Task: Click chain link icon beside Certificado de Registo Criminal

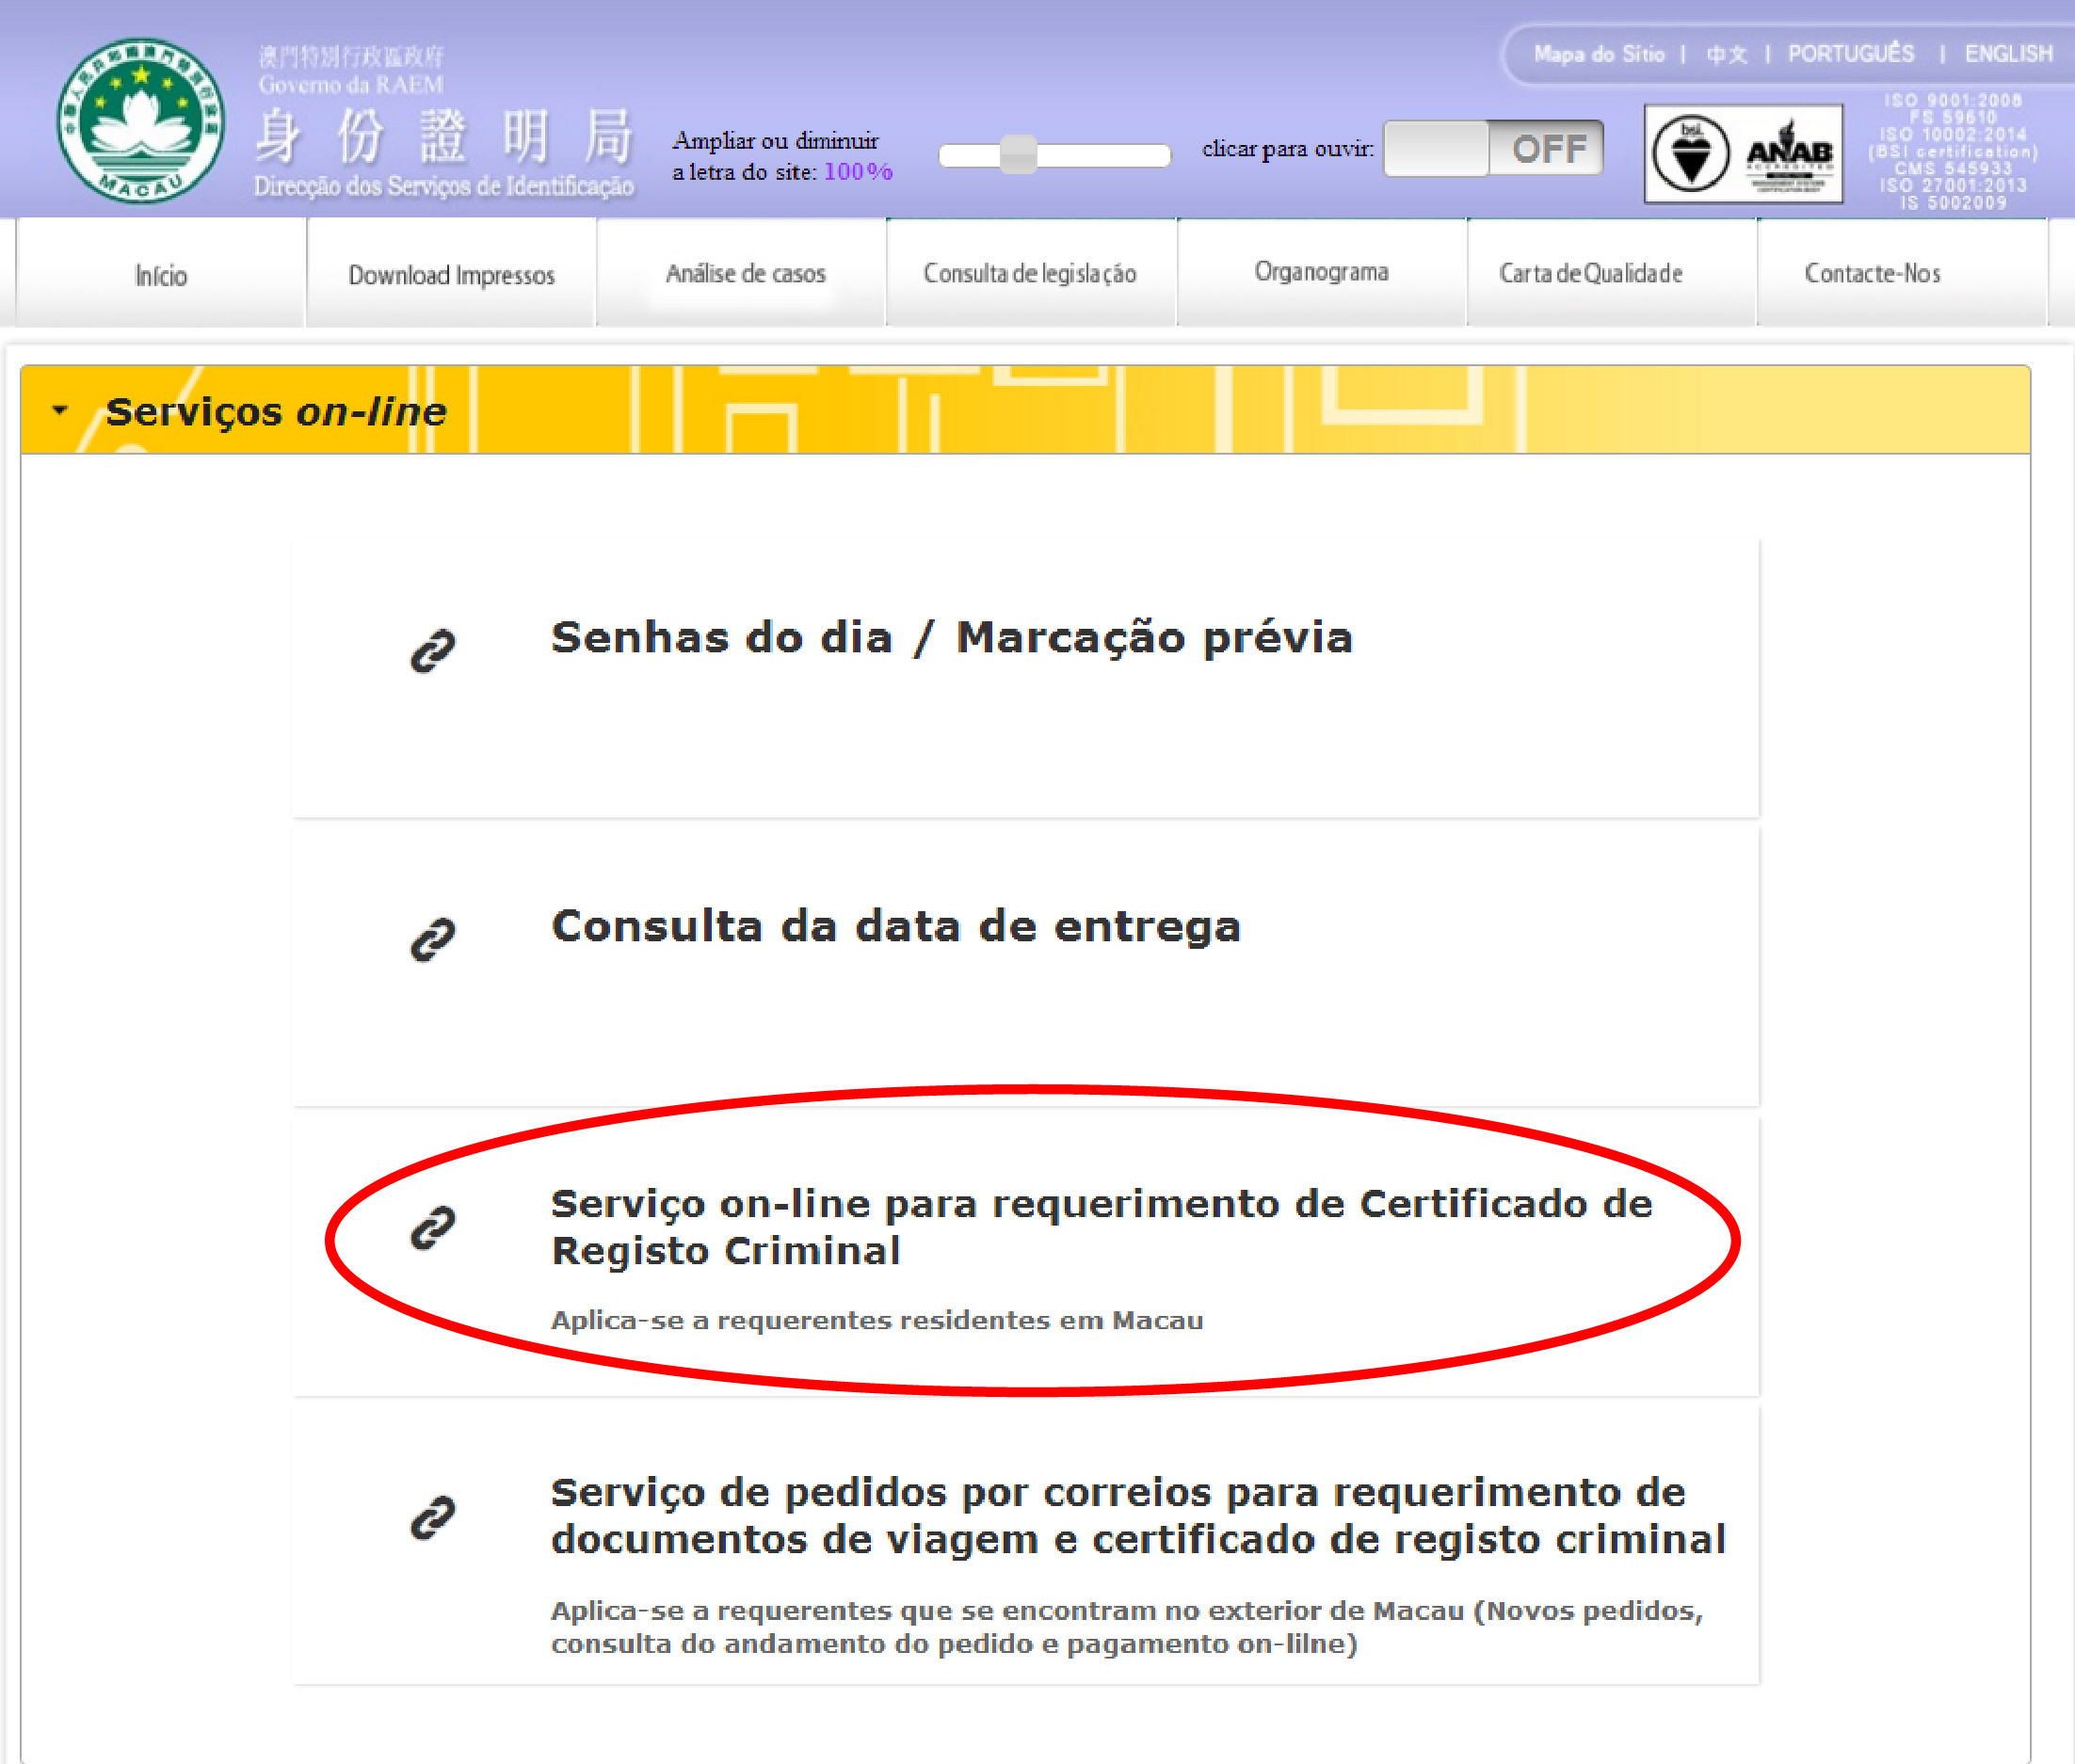Action: pos(433,1227)
